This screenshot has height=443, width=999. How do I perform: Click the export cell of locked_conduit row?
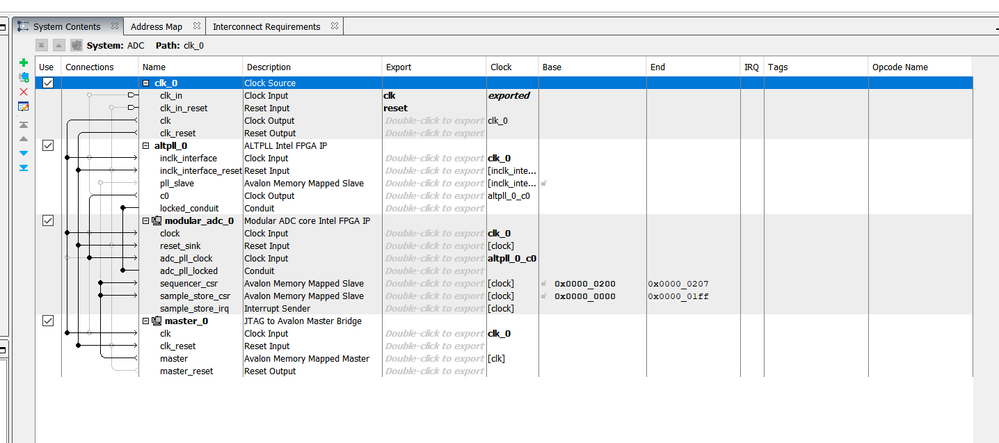(x=435, y=208)
